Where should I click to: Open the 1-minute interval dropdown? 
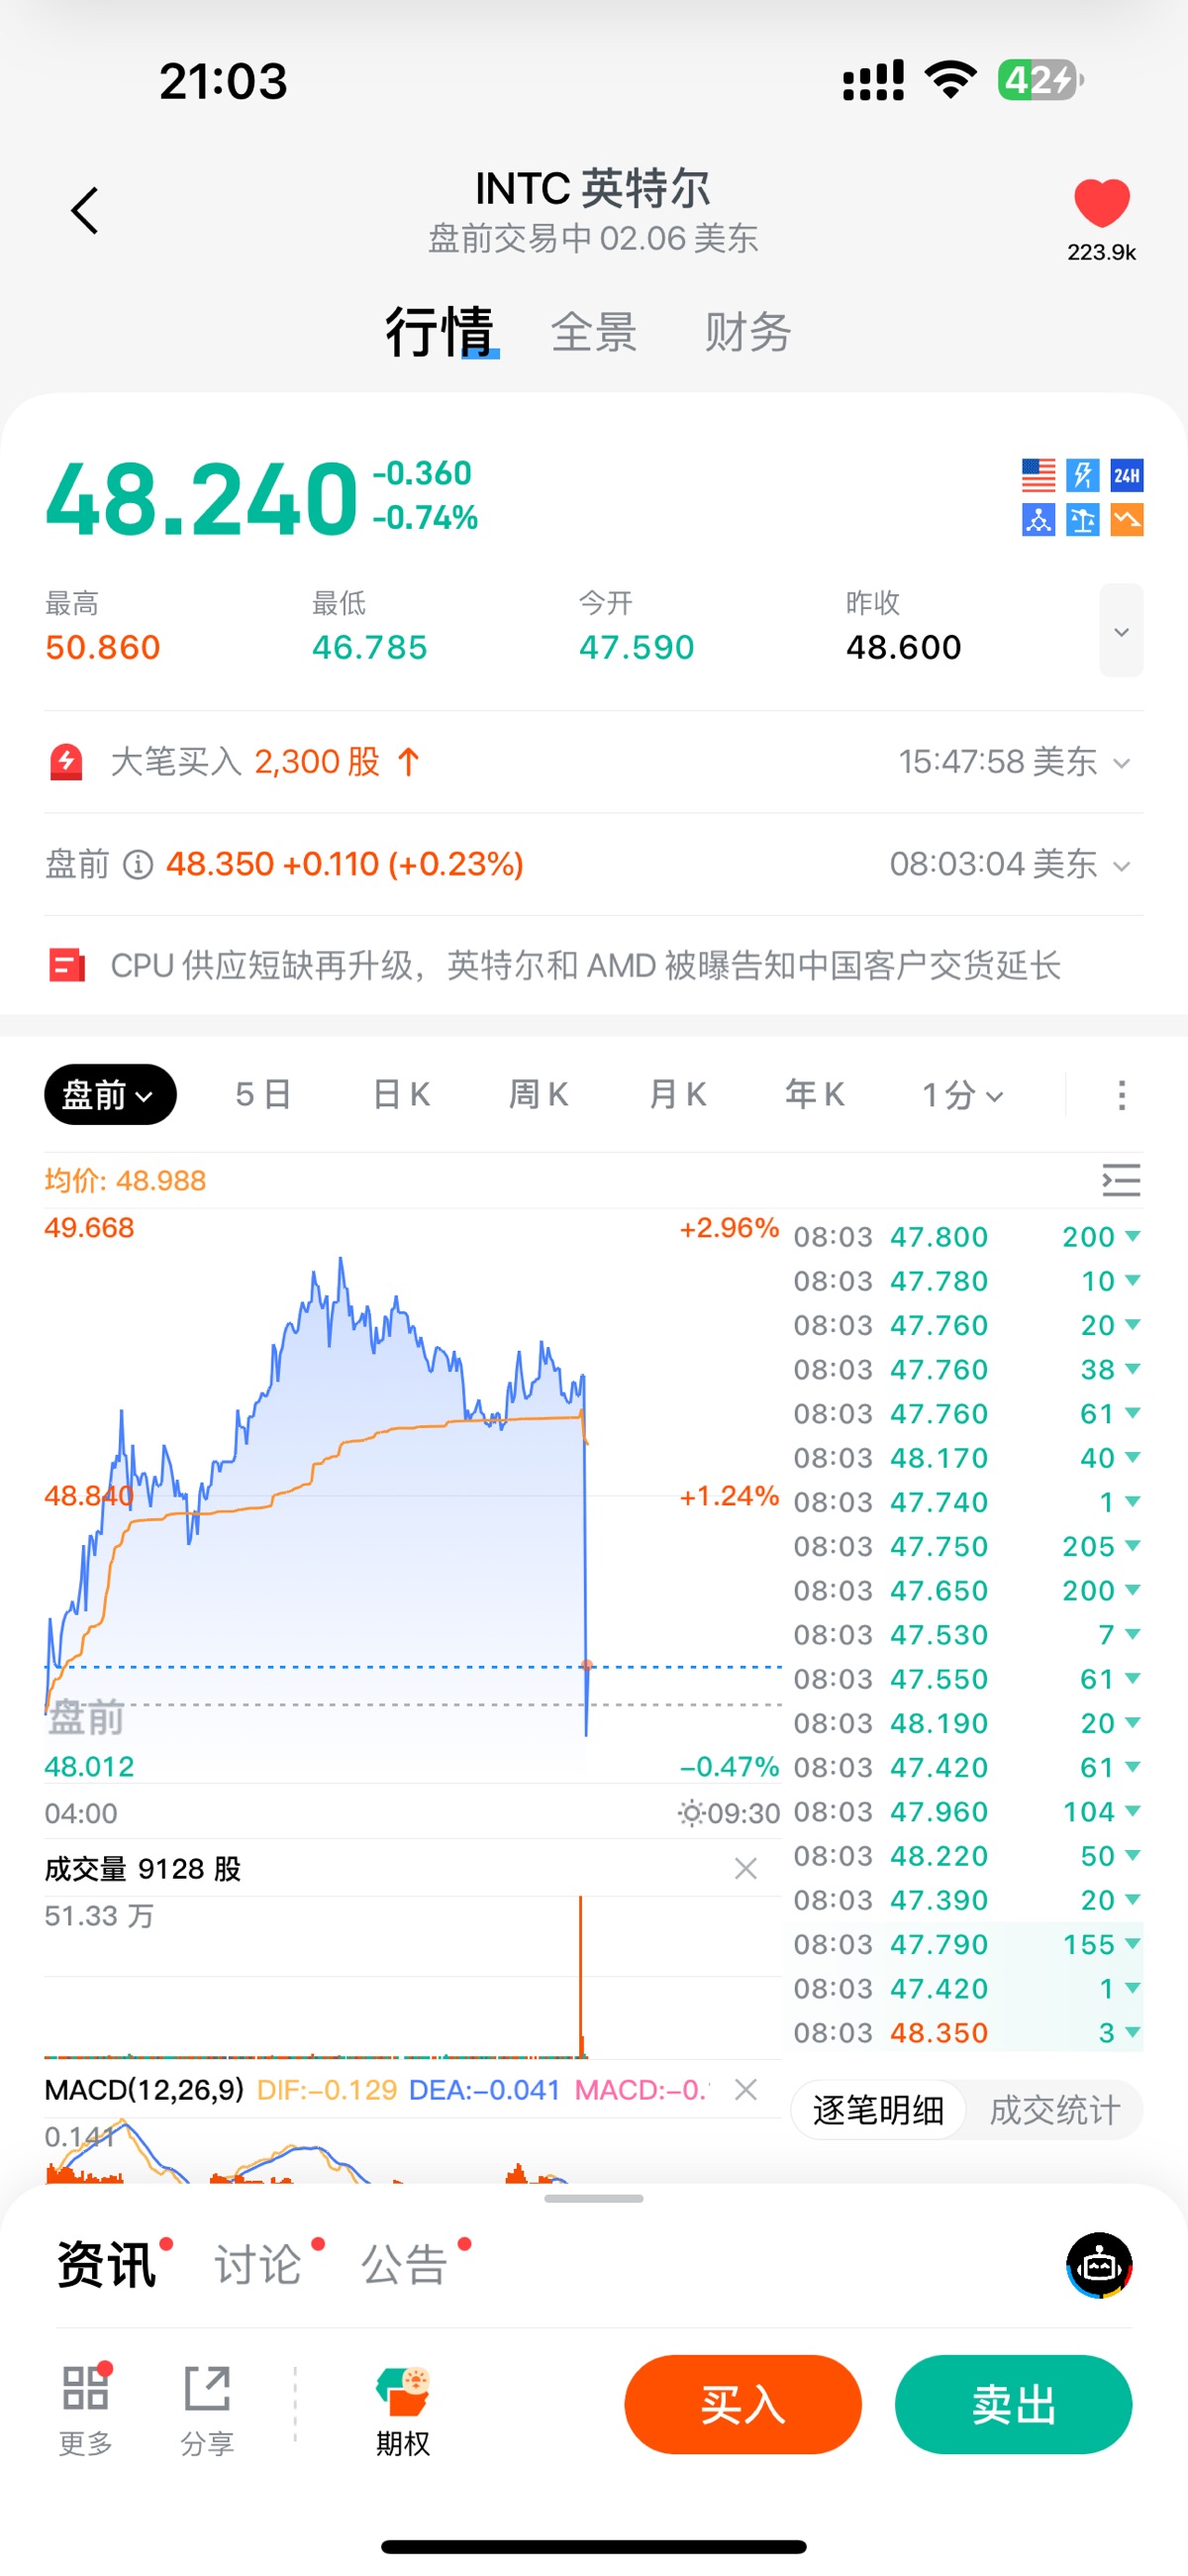(x=961, y=1095)
